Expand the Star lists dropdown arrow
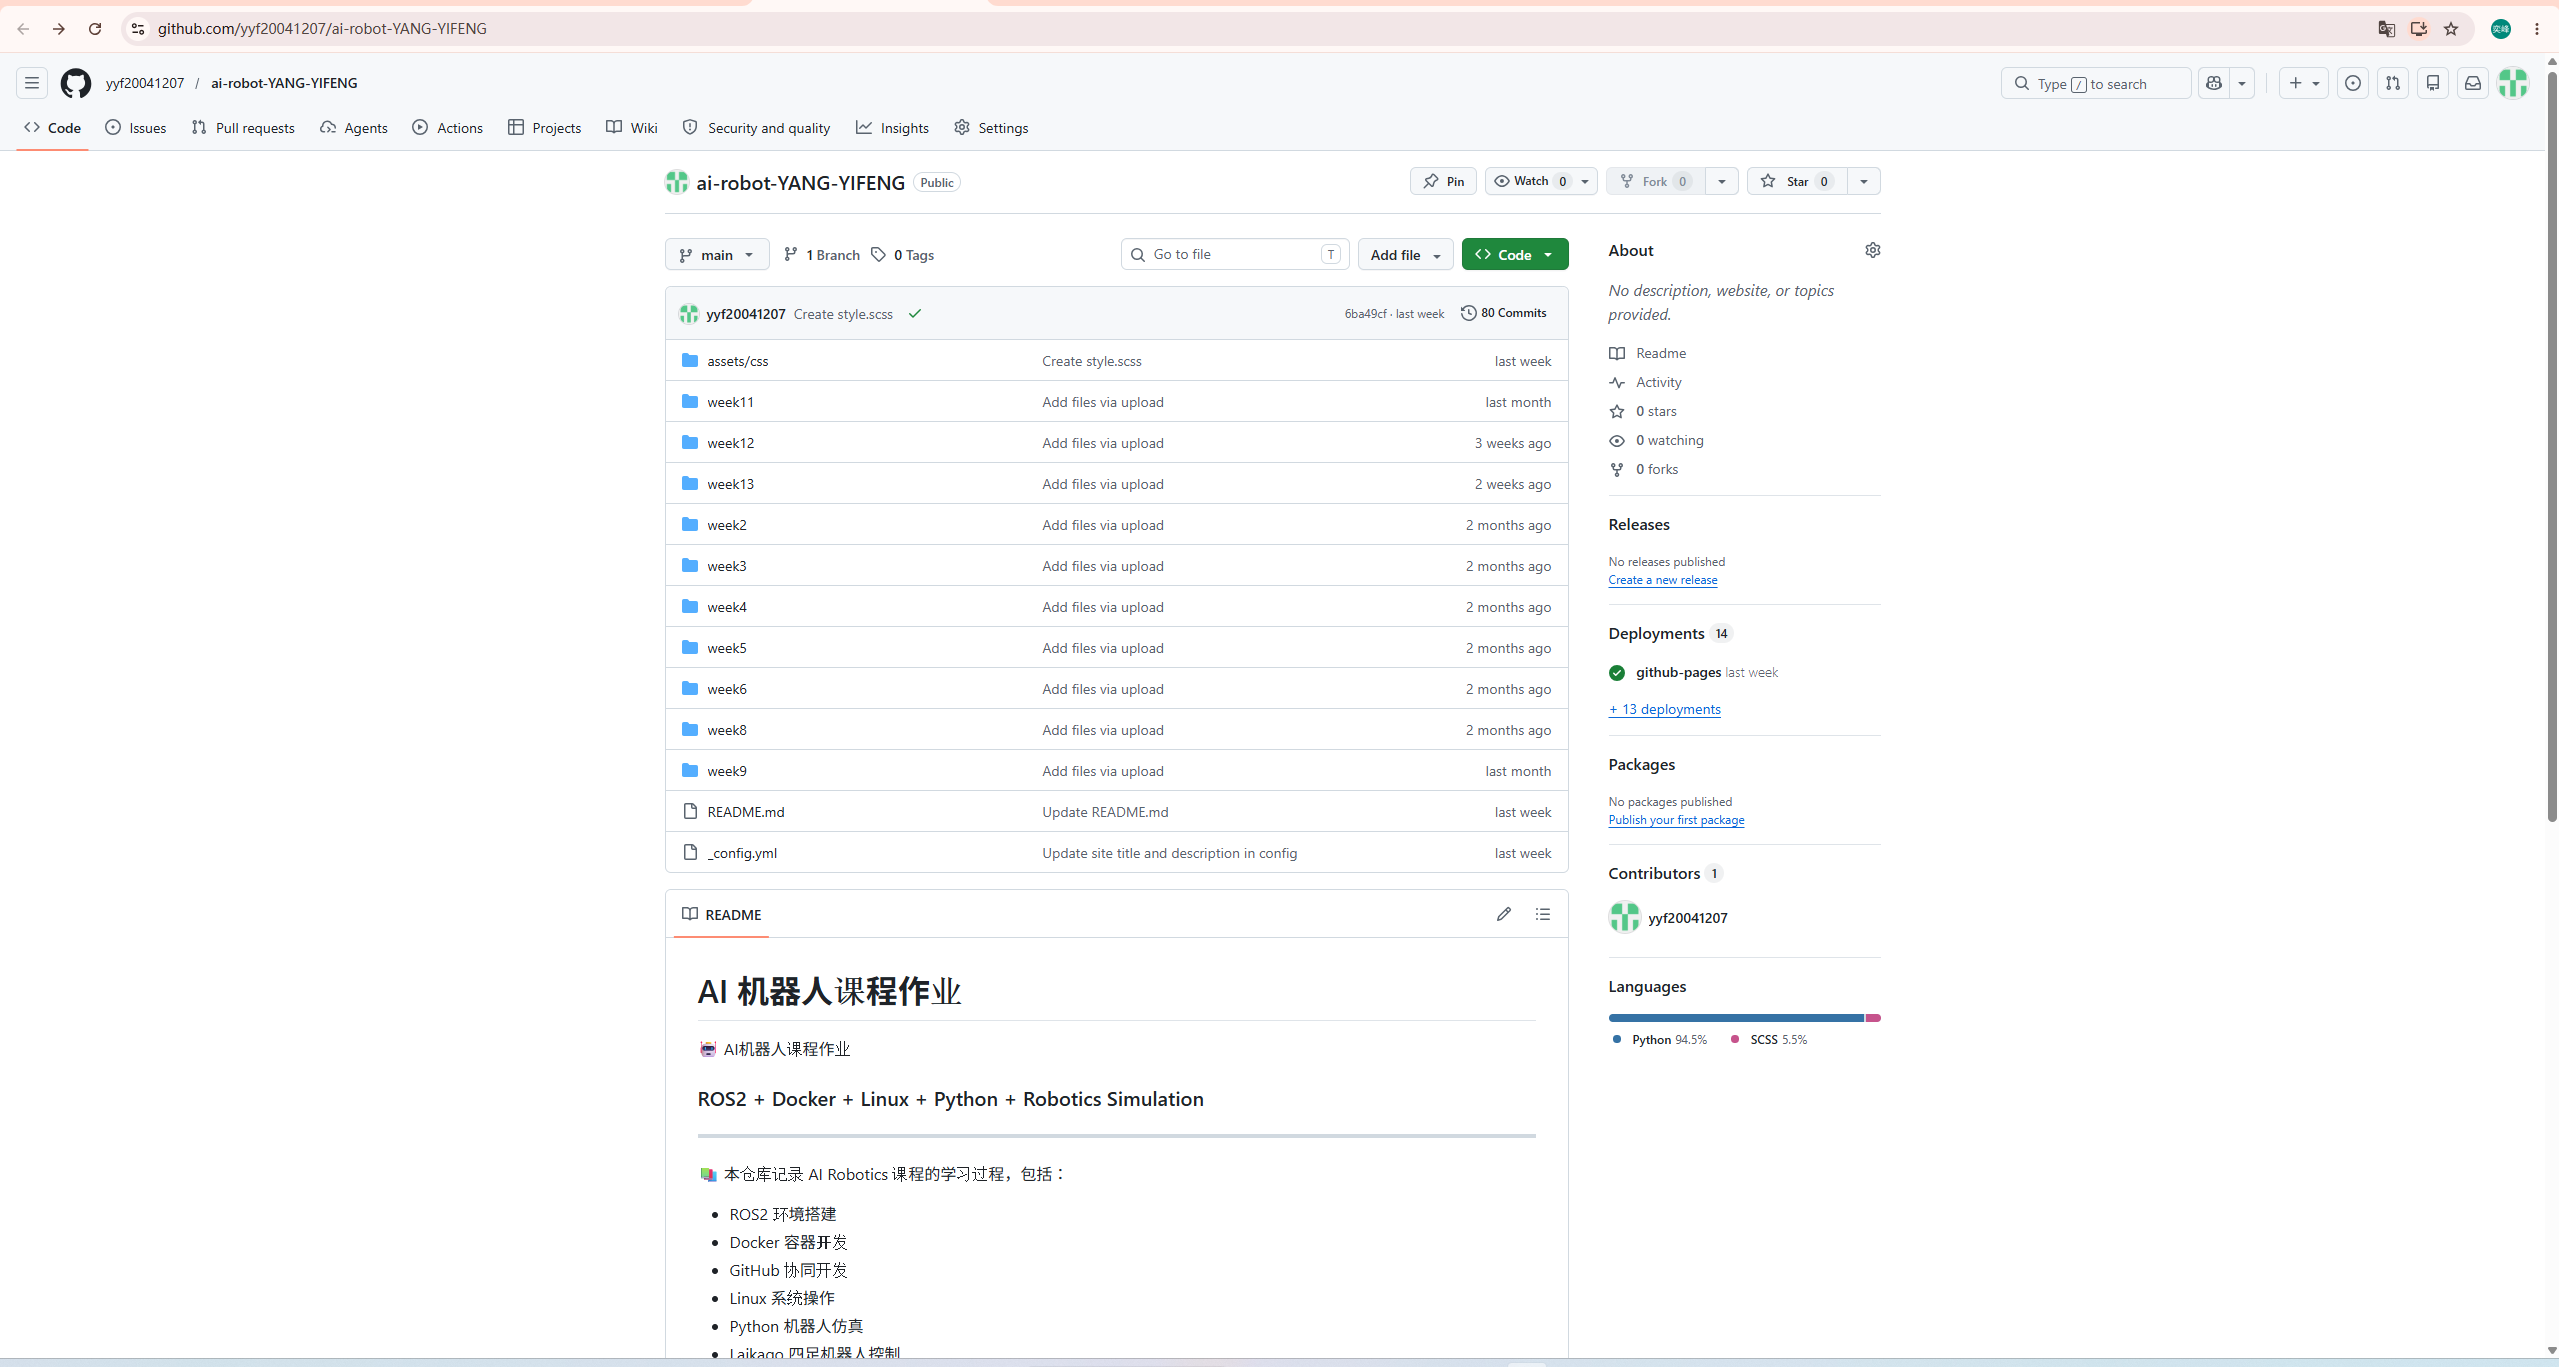The image size is (2559, 1367). (1864, 181)
